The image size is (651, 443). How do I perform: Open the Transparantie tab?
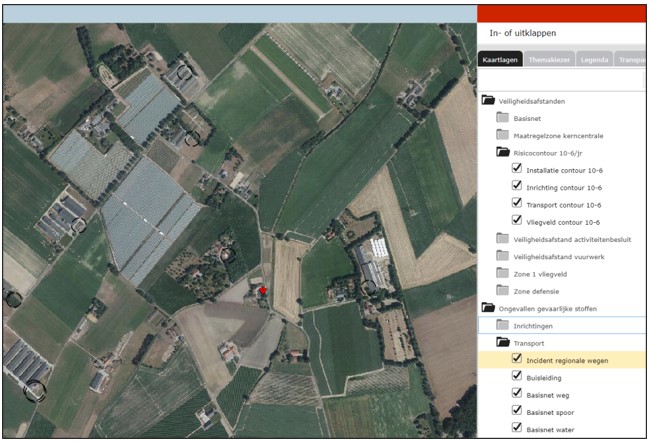point(631,60)
